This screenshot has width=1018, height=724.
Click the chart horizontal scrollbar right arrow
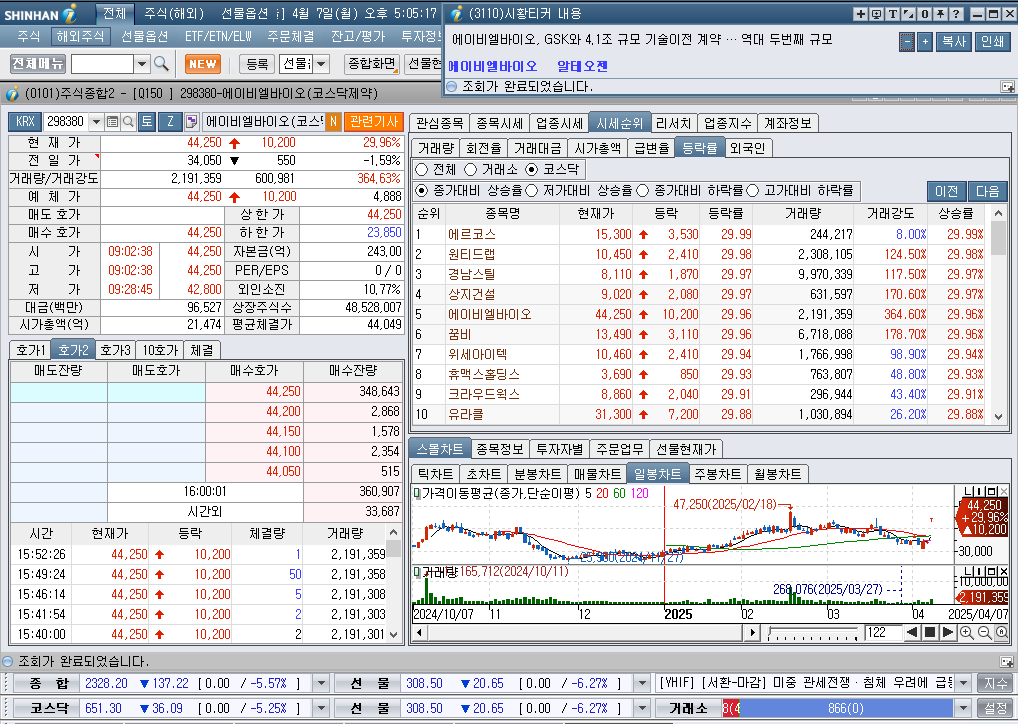[752, 632]
